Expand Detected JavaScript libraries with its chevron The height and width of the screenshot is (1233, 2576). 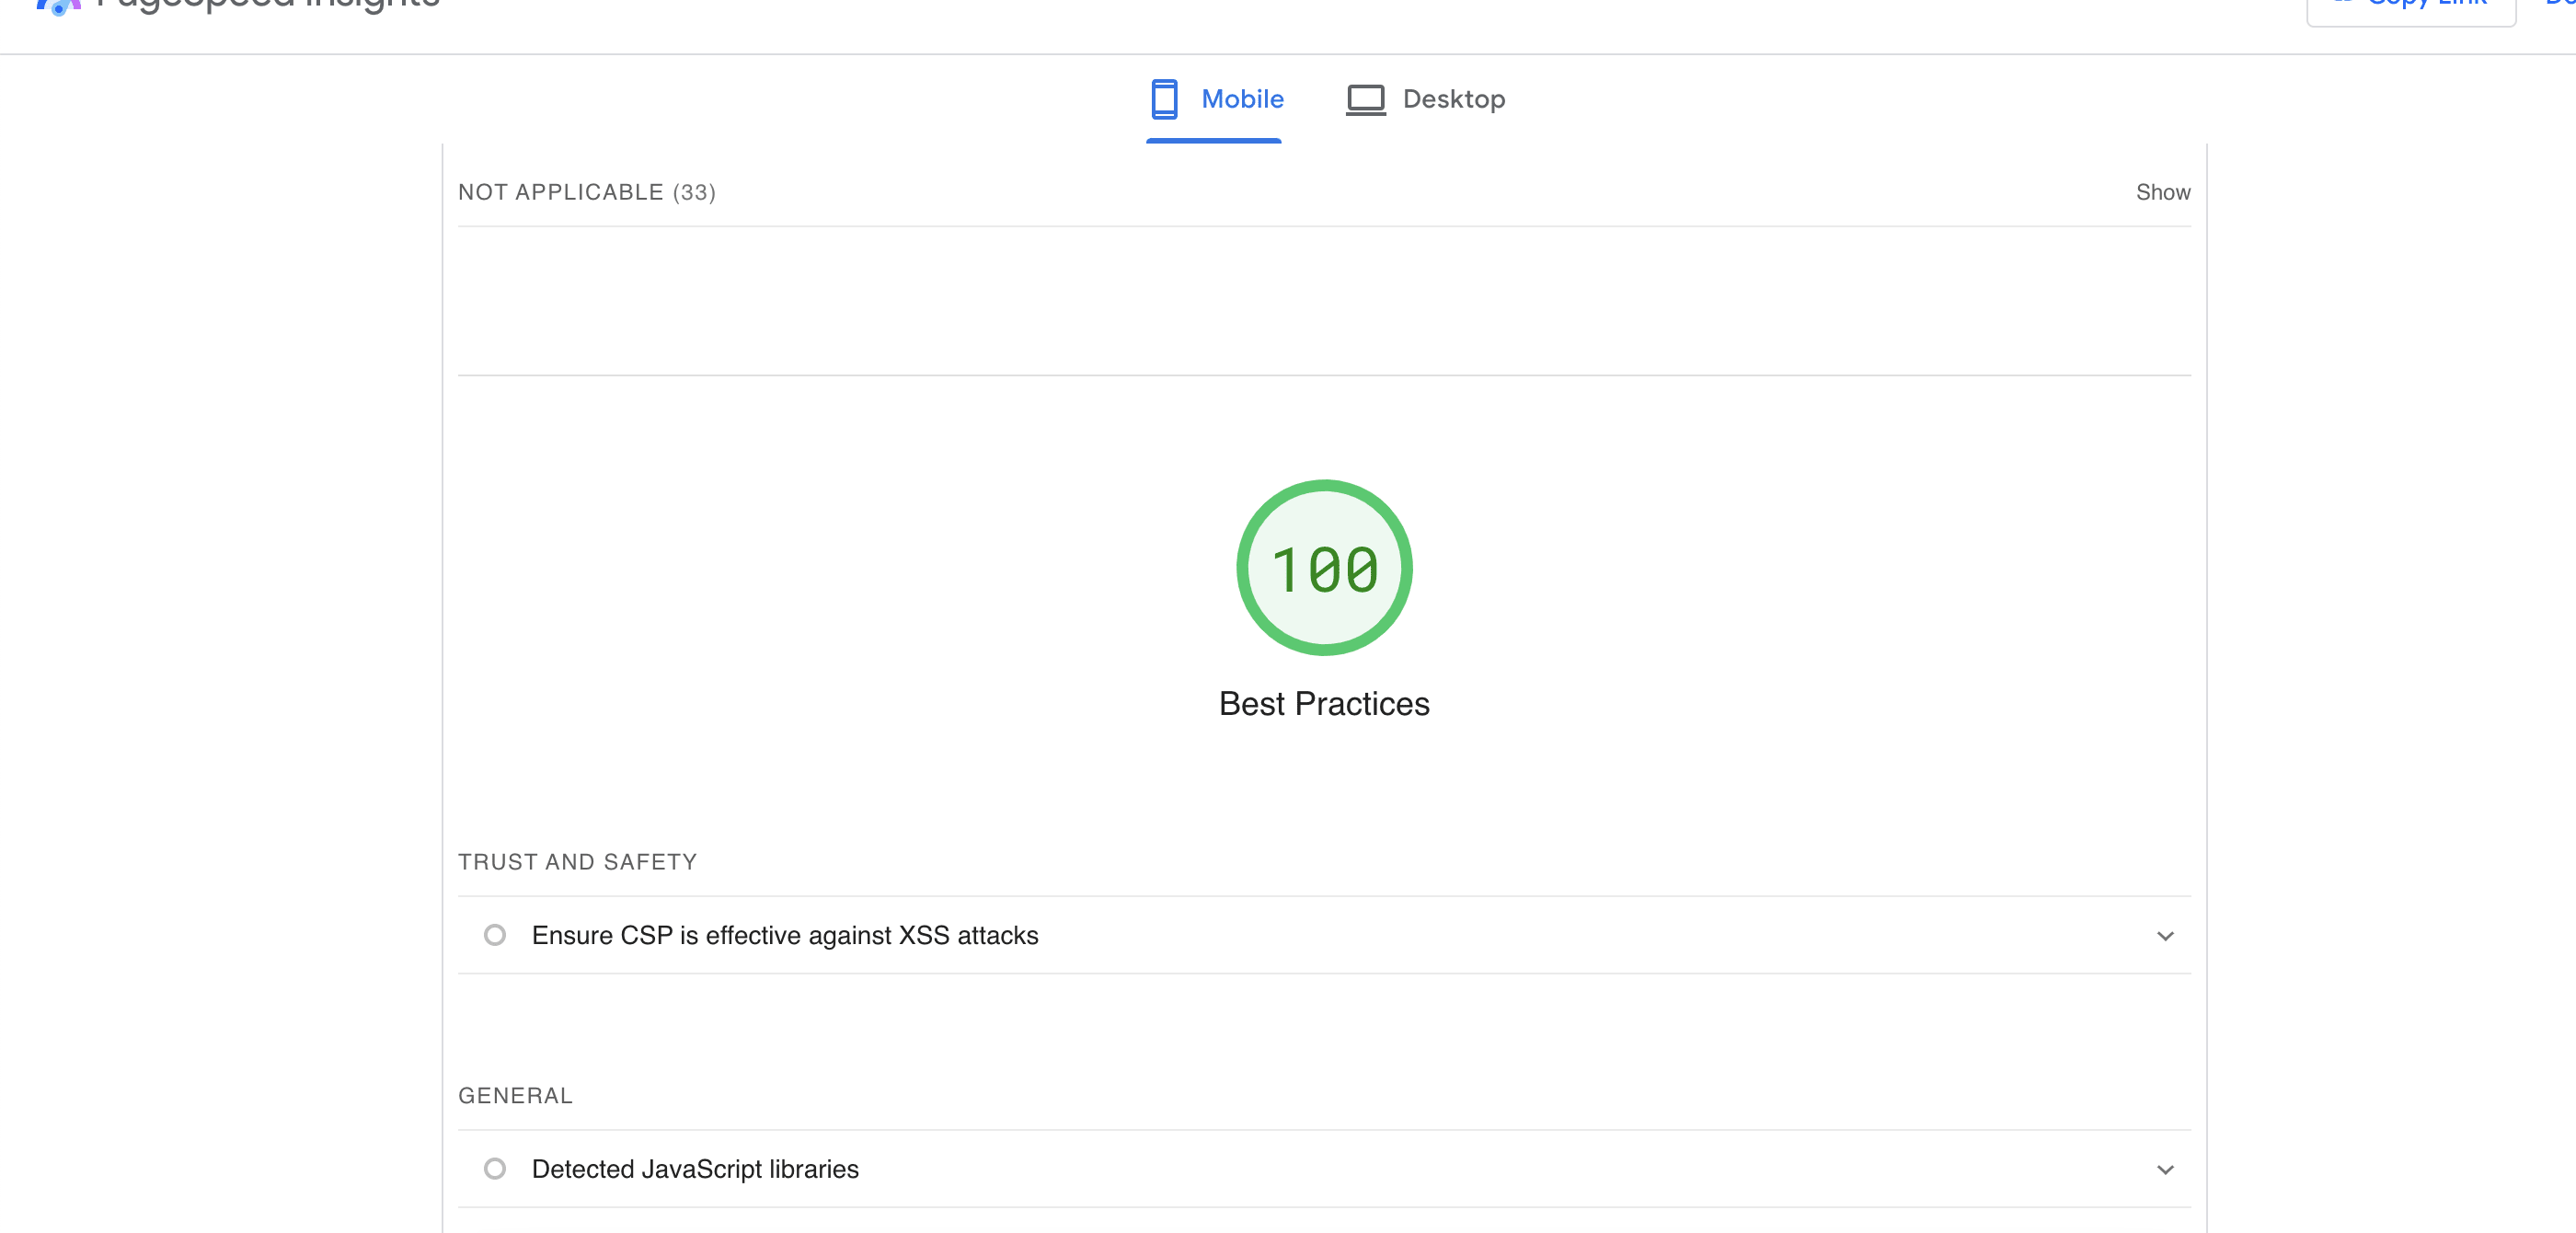pos(2164,1169)
